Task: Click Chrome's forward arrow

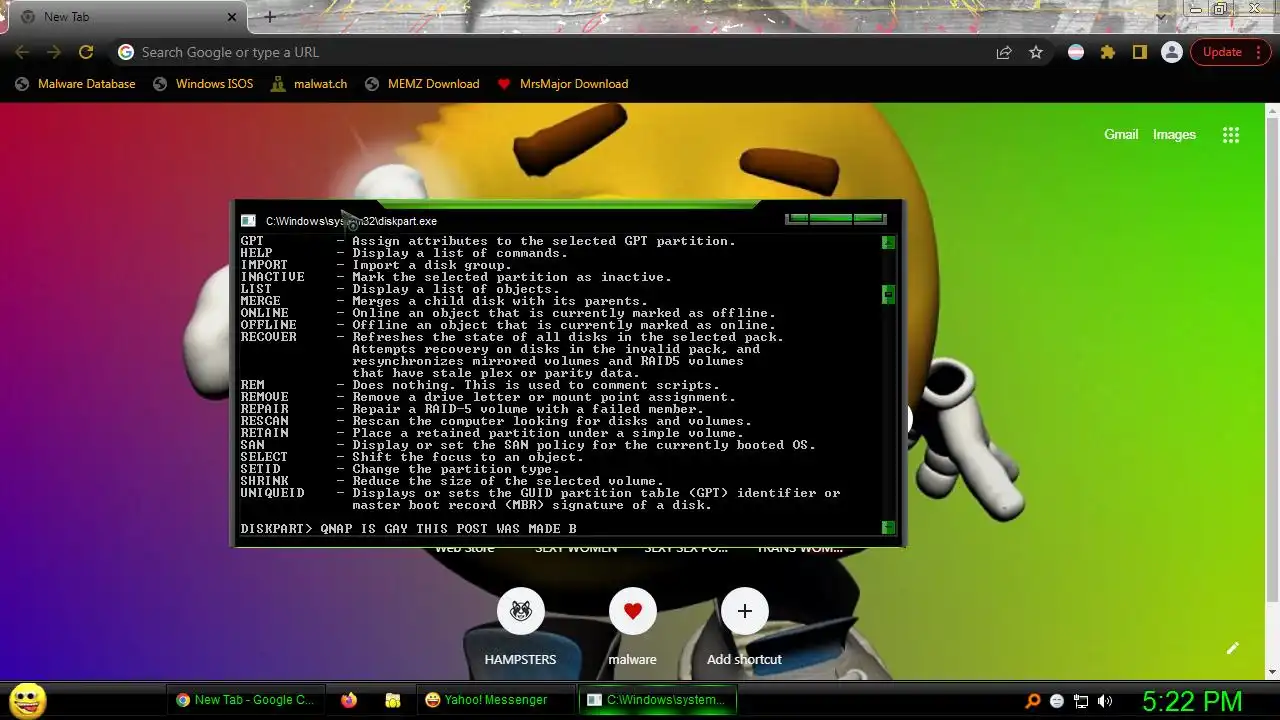Action: pyautogui.click(x=54, y=52)
